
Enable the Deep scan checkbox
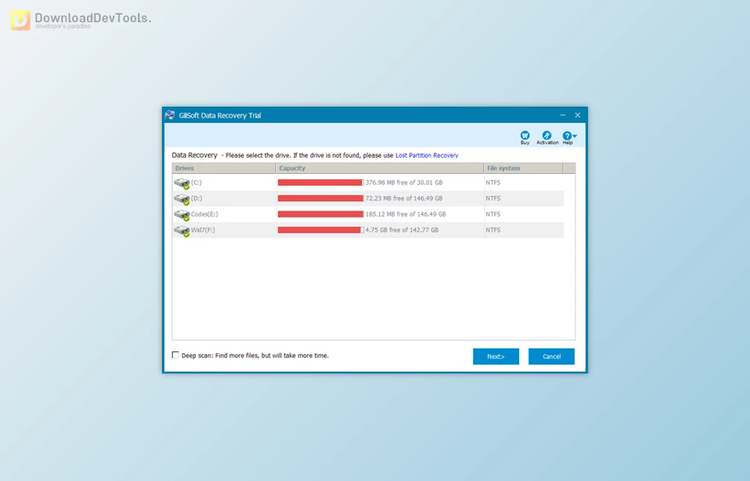click(175, 355)
